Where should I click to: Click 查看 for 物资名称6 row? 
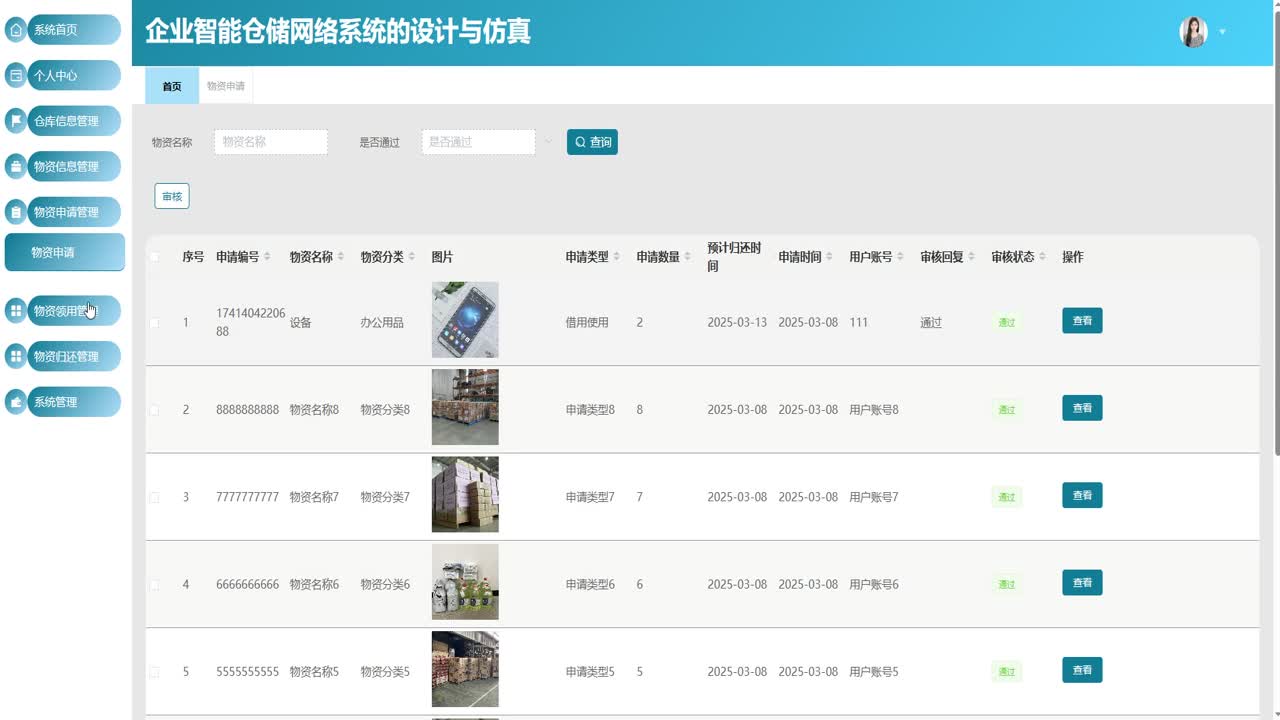coord(1082,583)
